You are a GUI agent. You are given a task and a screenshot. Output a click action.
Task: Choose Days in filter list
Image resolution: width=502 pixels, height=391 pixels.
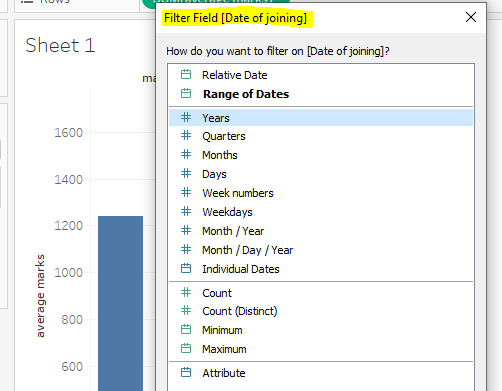[x=321, y=174]
